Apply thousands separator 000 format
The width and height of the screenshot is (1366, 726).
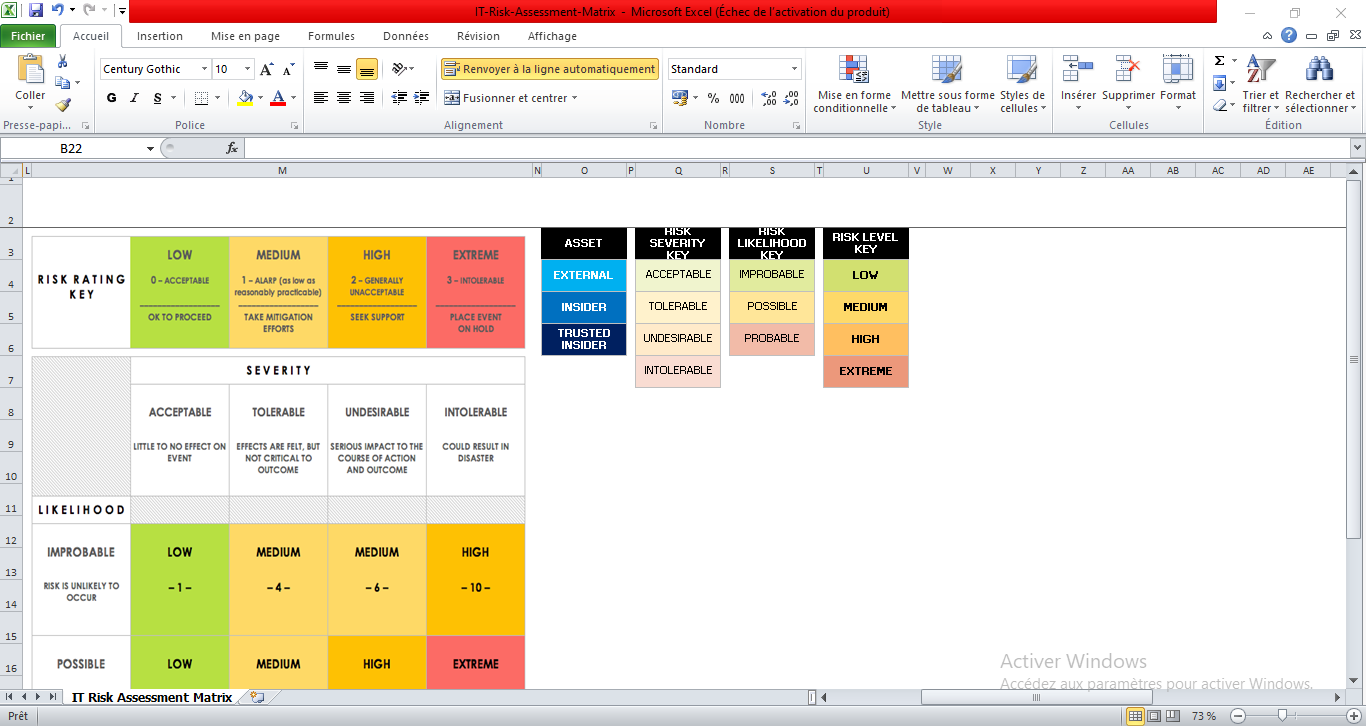click(x=737, y=98)
